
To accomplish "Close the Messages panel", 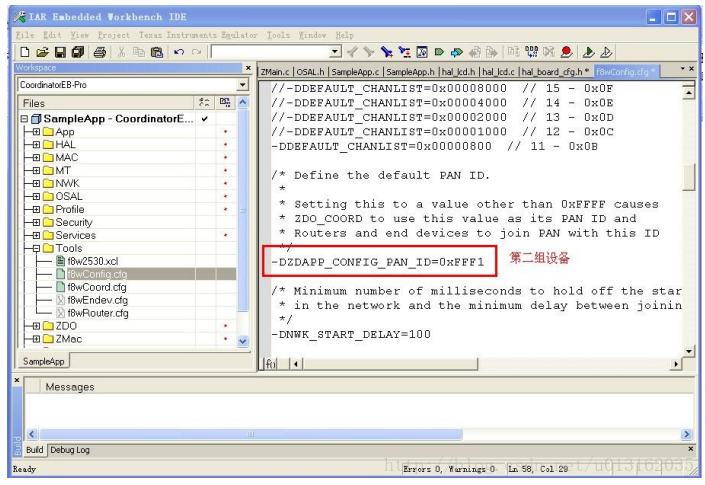I will pos(17,380).
